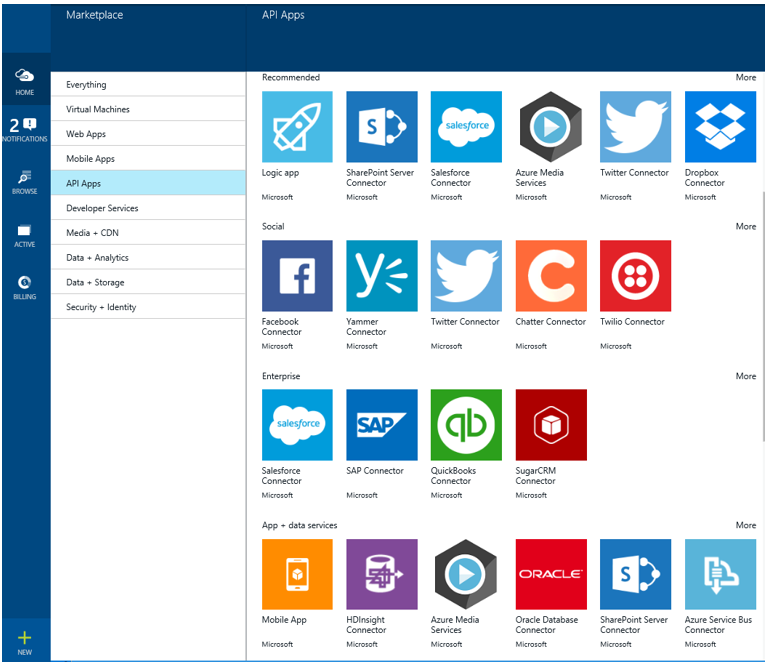Click More for App + data services
This screenshot has width=765, height=665.
[x=745, y=525]
